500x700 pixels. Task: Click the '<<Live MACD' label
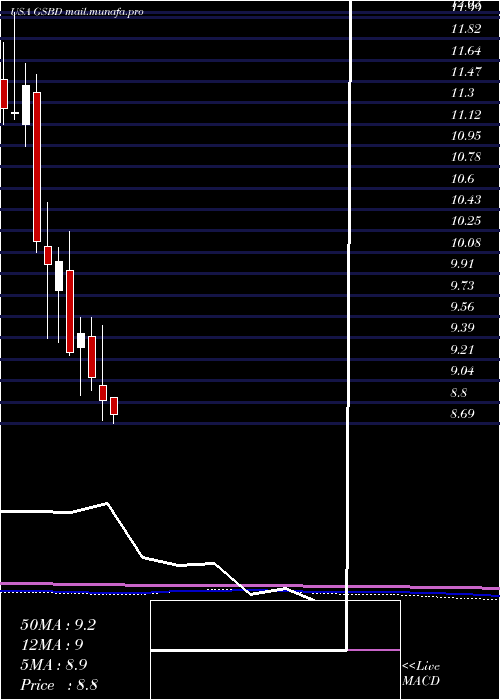(x=421, y=674)
